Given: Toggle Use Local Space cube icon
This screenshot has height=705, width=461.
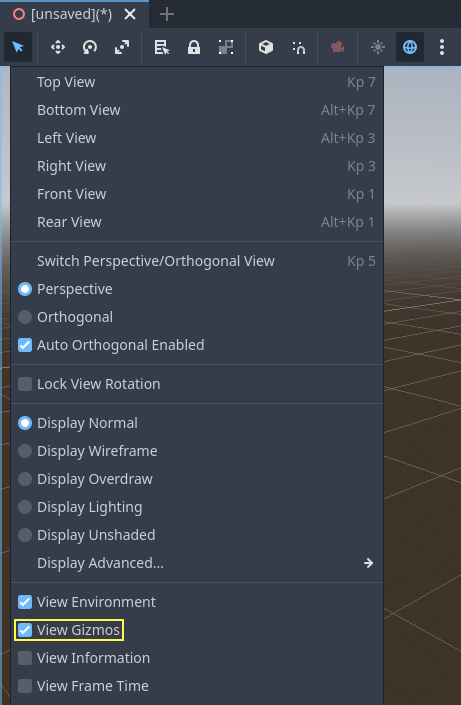Looking at the screenshot, I should pyautogui.click(x=266, y=47).
